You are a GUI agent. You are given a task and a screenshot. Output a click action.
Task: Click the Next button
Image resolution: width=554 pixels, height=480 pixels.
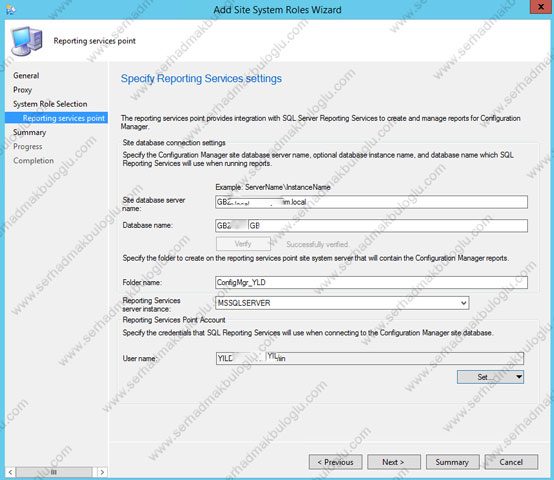pyautogui.click(x=394, y=462)
